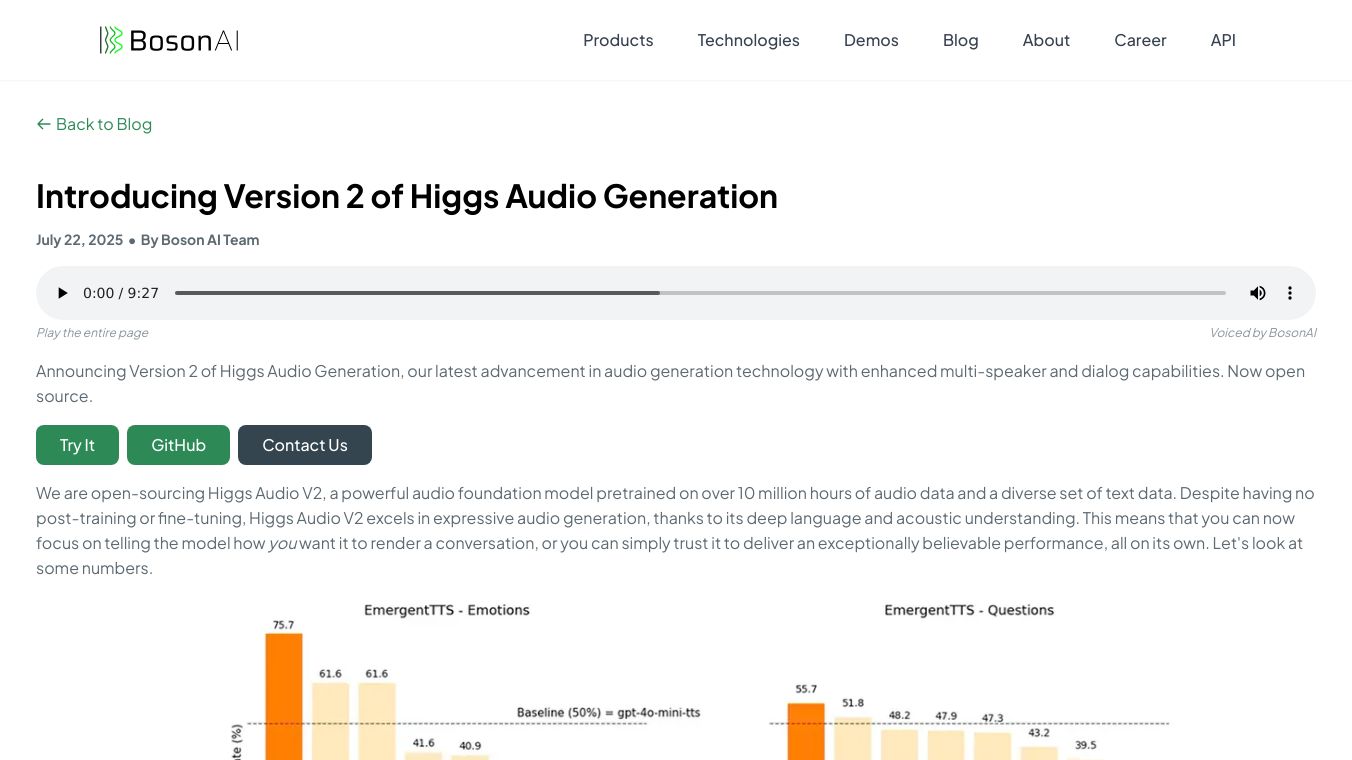Image resolution: width=1352 pixels, height=760 pixels.
Task: Go to the Demos page
Action: tap(871, 40)
